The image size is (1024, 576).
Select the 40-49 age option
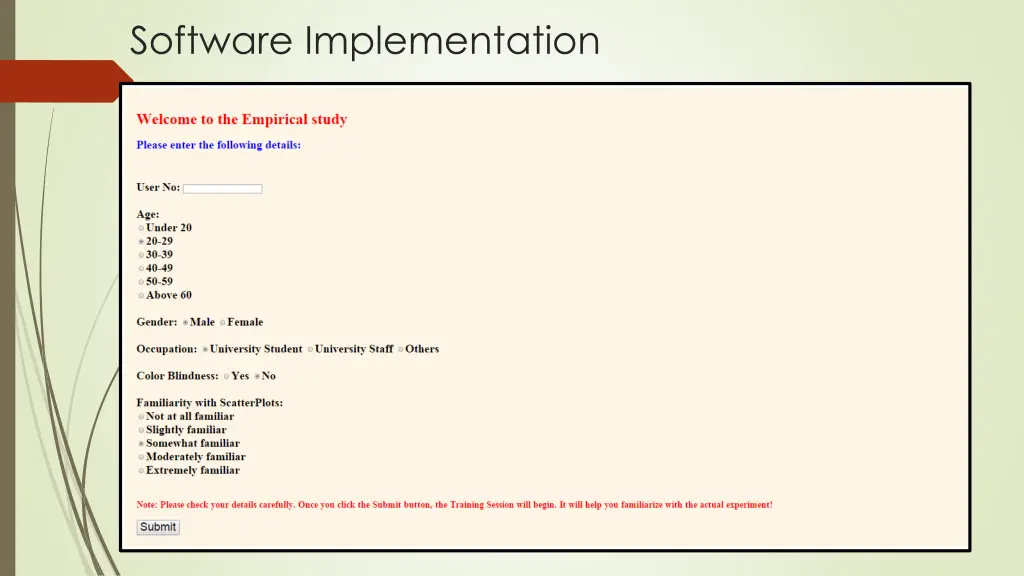point(141,268)
